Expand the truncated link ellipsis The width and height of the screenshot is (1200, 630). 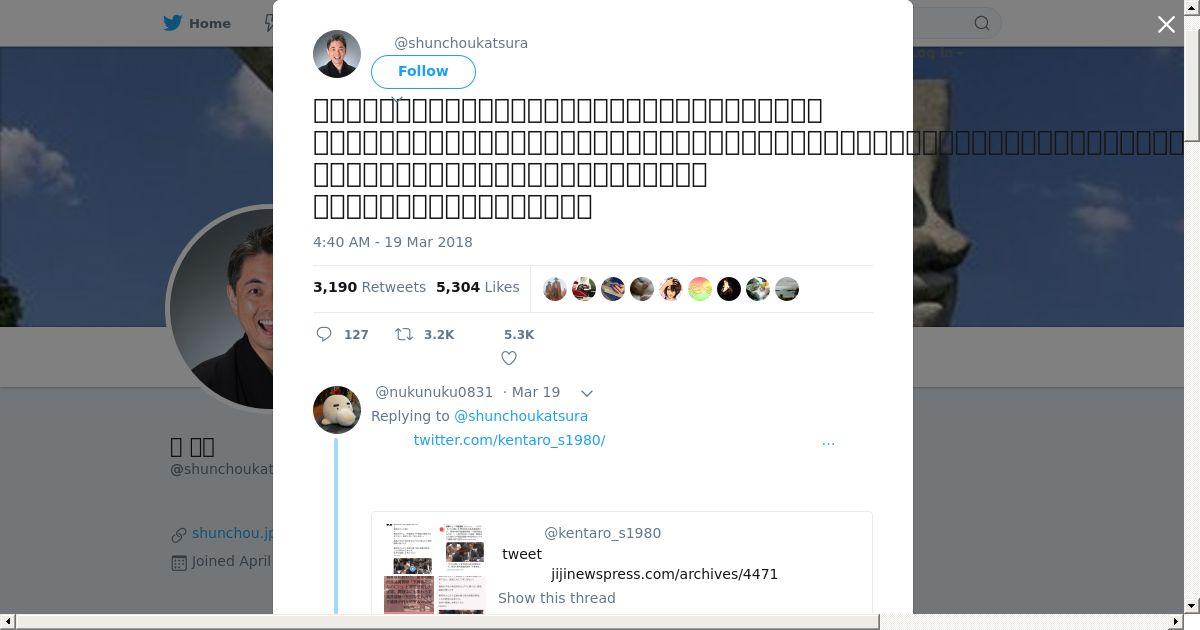828,440
